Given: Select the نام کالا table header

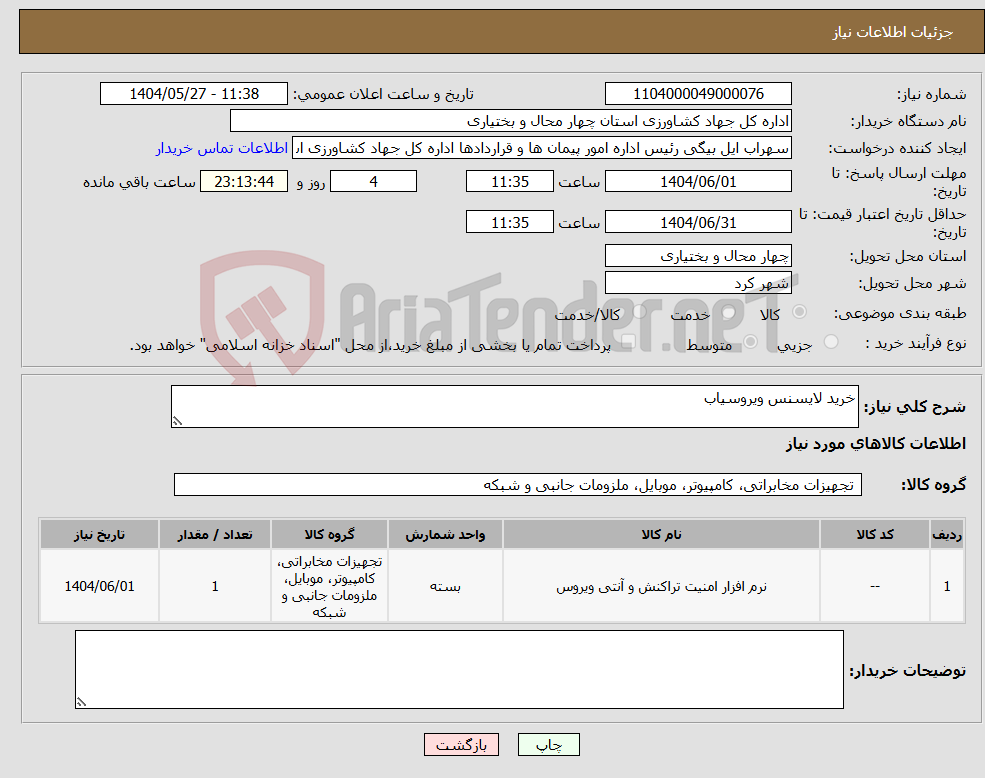Looking at the screenshot, I should click(x=662, y=533).
